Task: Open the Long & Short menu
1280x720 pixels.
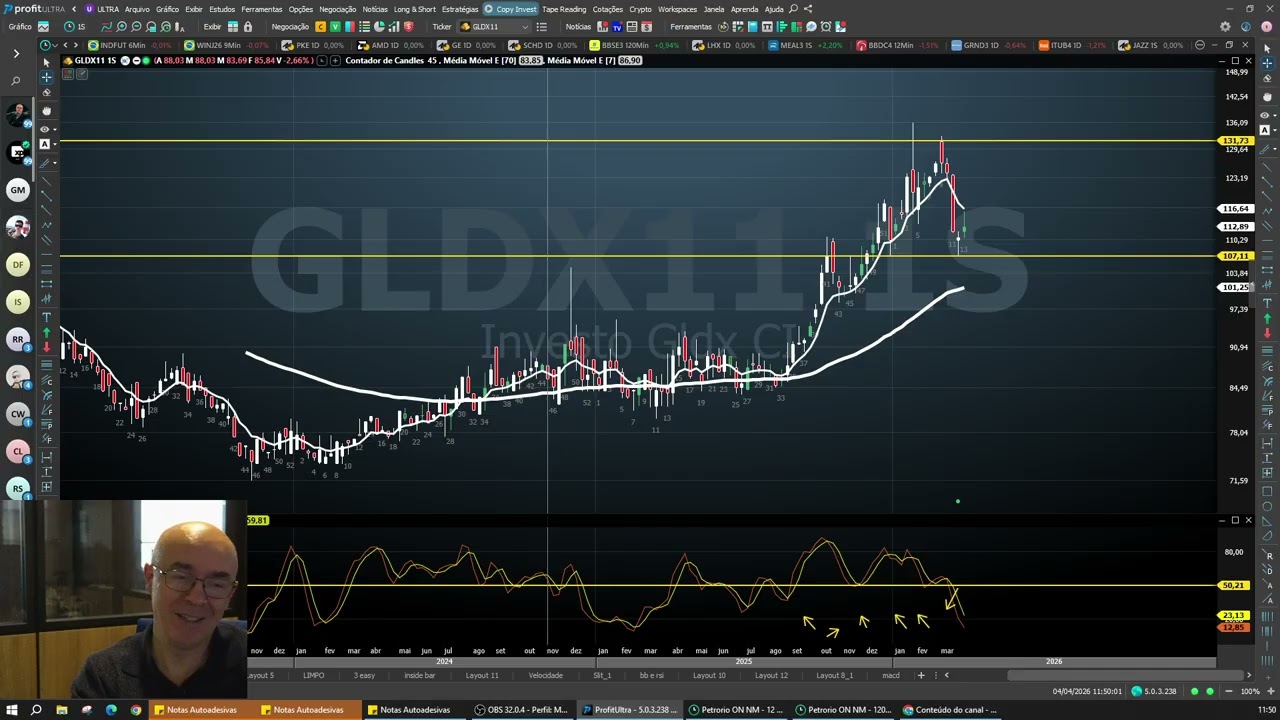Action: click(x=414, y=9)
